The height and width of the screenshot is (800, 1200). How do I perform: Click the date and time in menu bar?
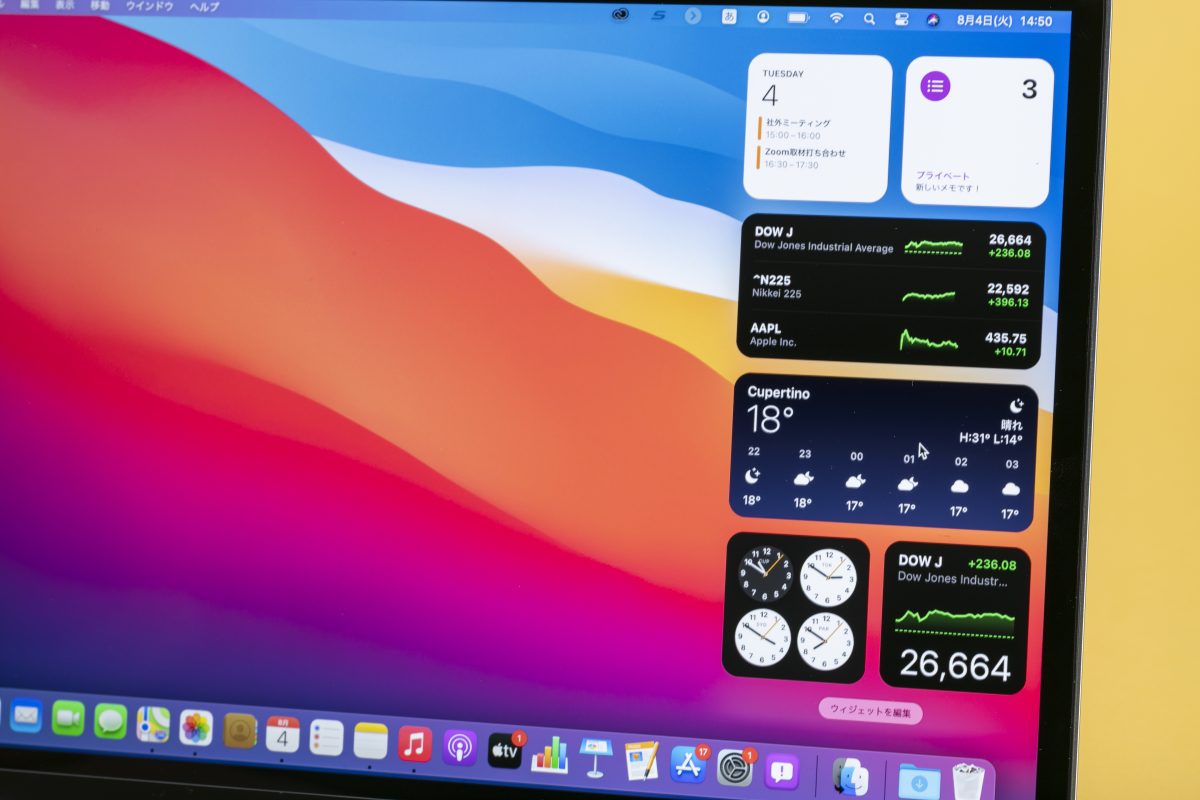click(1004, 21)
